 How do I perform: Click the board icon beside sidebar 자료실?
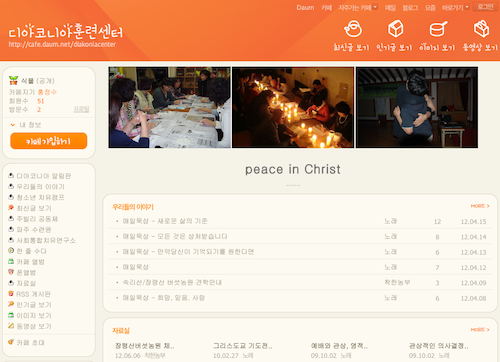tap(11, 283)
